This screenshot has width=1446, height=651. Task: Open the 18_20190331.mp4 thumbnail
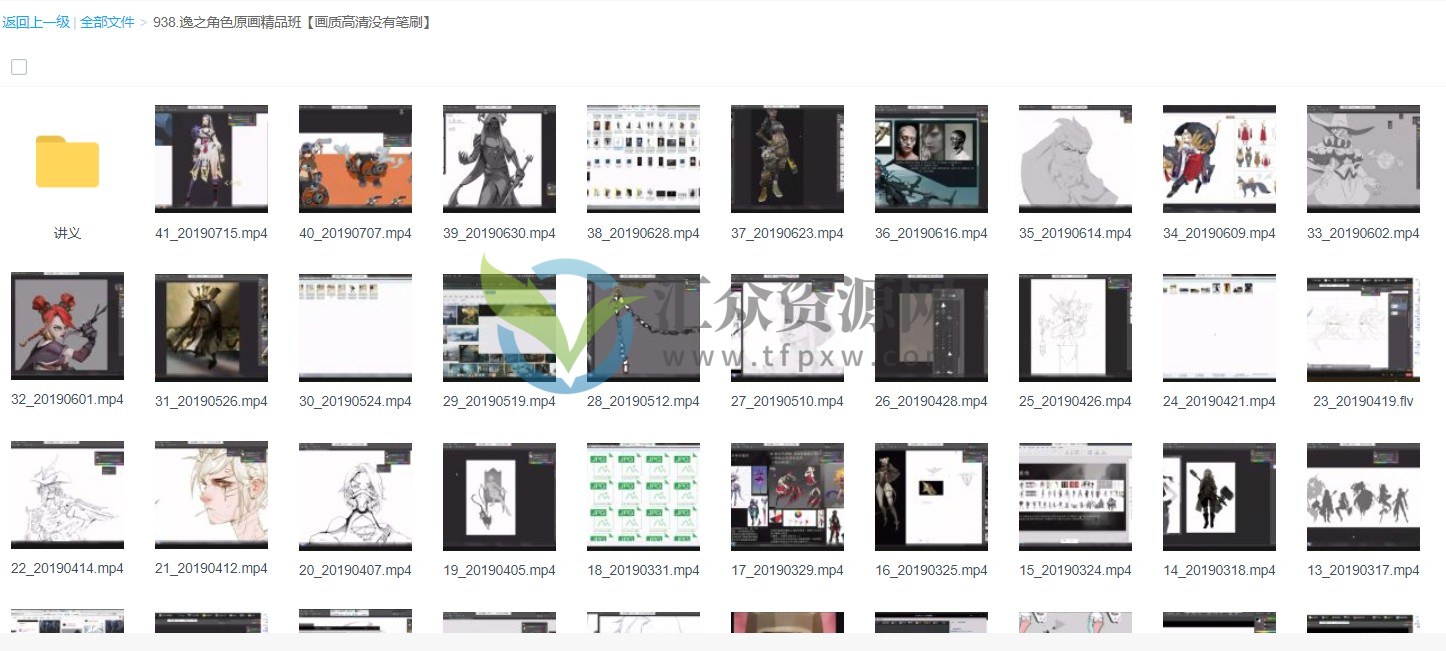(x=643, y=496)
